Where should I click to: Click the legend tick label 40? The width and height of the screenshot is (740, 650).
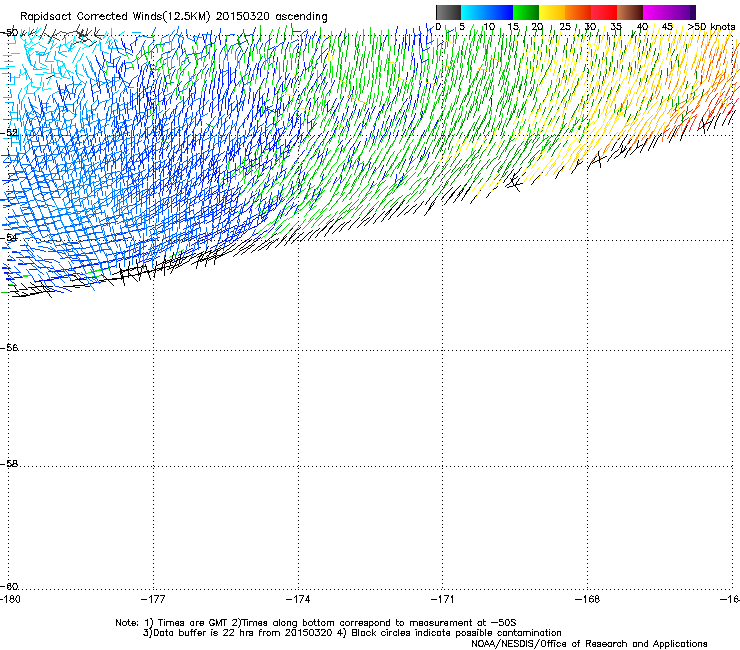[642, 27]
